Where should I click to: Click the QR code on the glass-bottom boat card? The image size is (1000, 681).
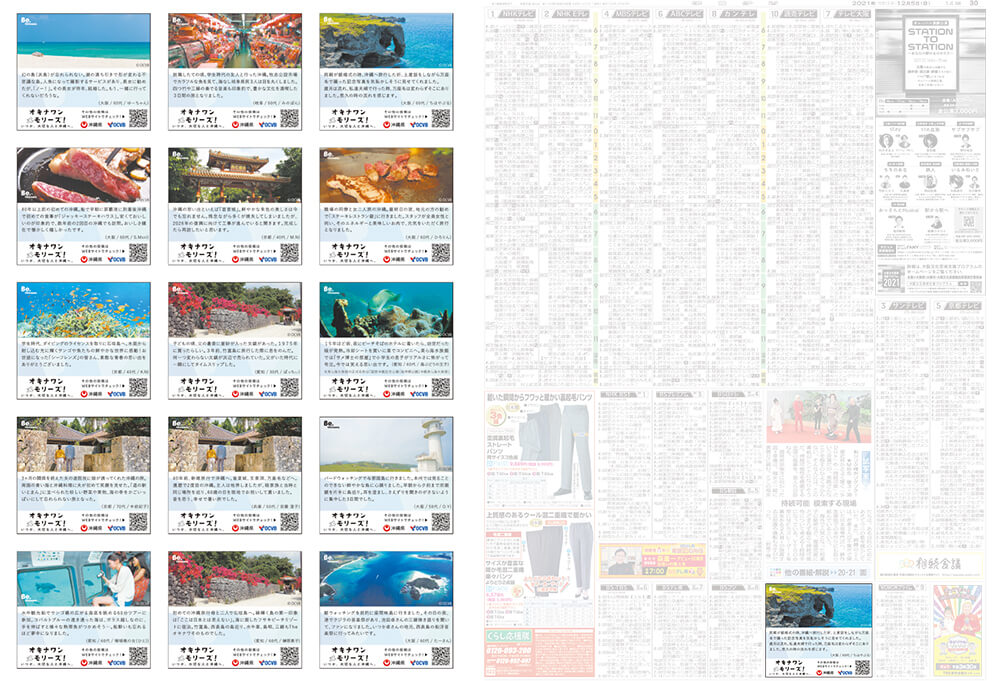point(138,654)
